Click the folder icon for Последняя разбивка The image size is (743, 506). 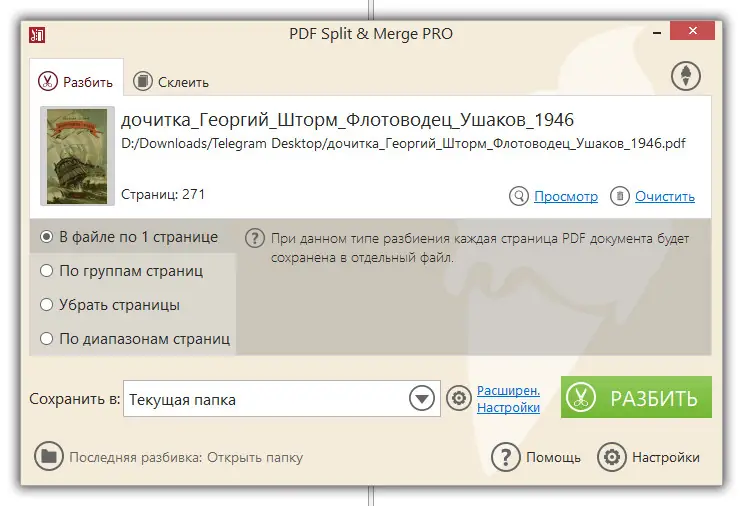click(48, 456)
